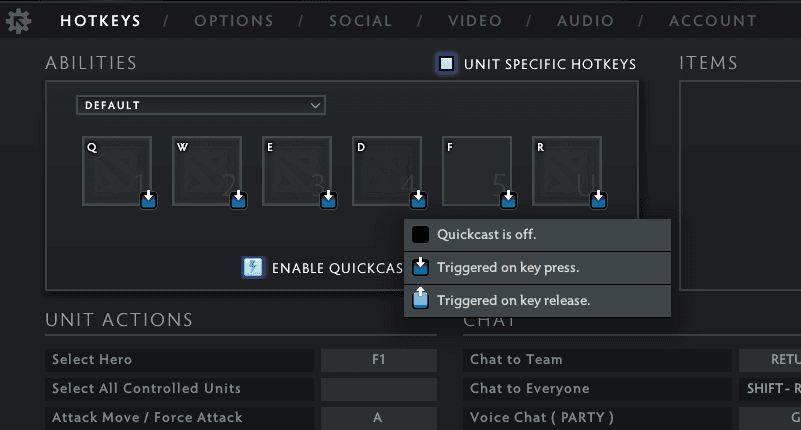Rebind the Voice Chat Party key
Screen dimensions: 801x430
point(770,418)
